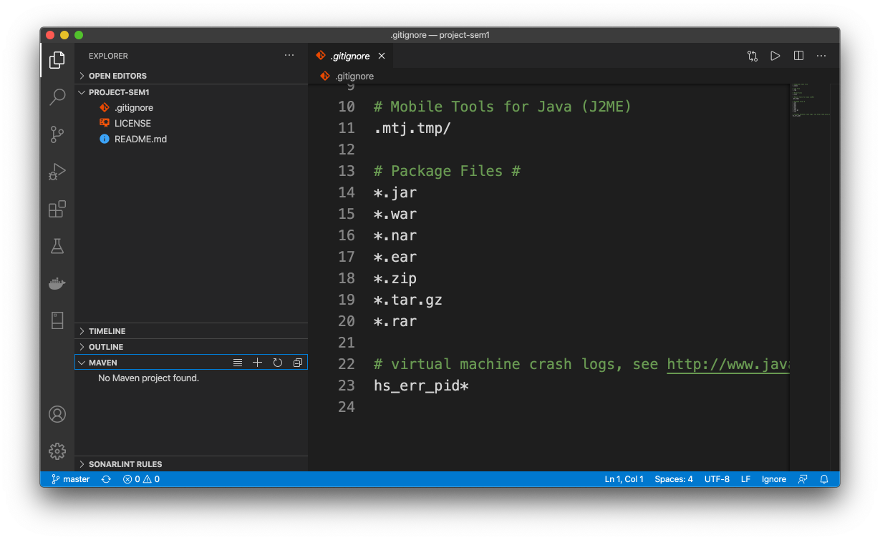Click the text *.tar.gz on line 19
The width and height of the screenshot is (880, 540).
point(408,300)
